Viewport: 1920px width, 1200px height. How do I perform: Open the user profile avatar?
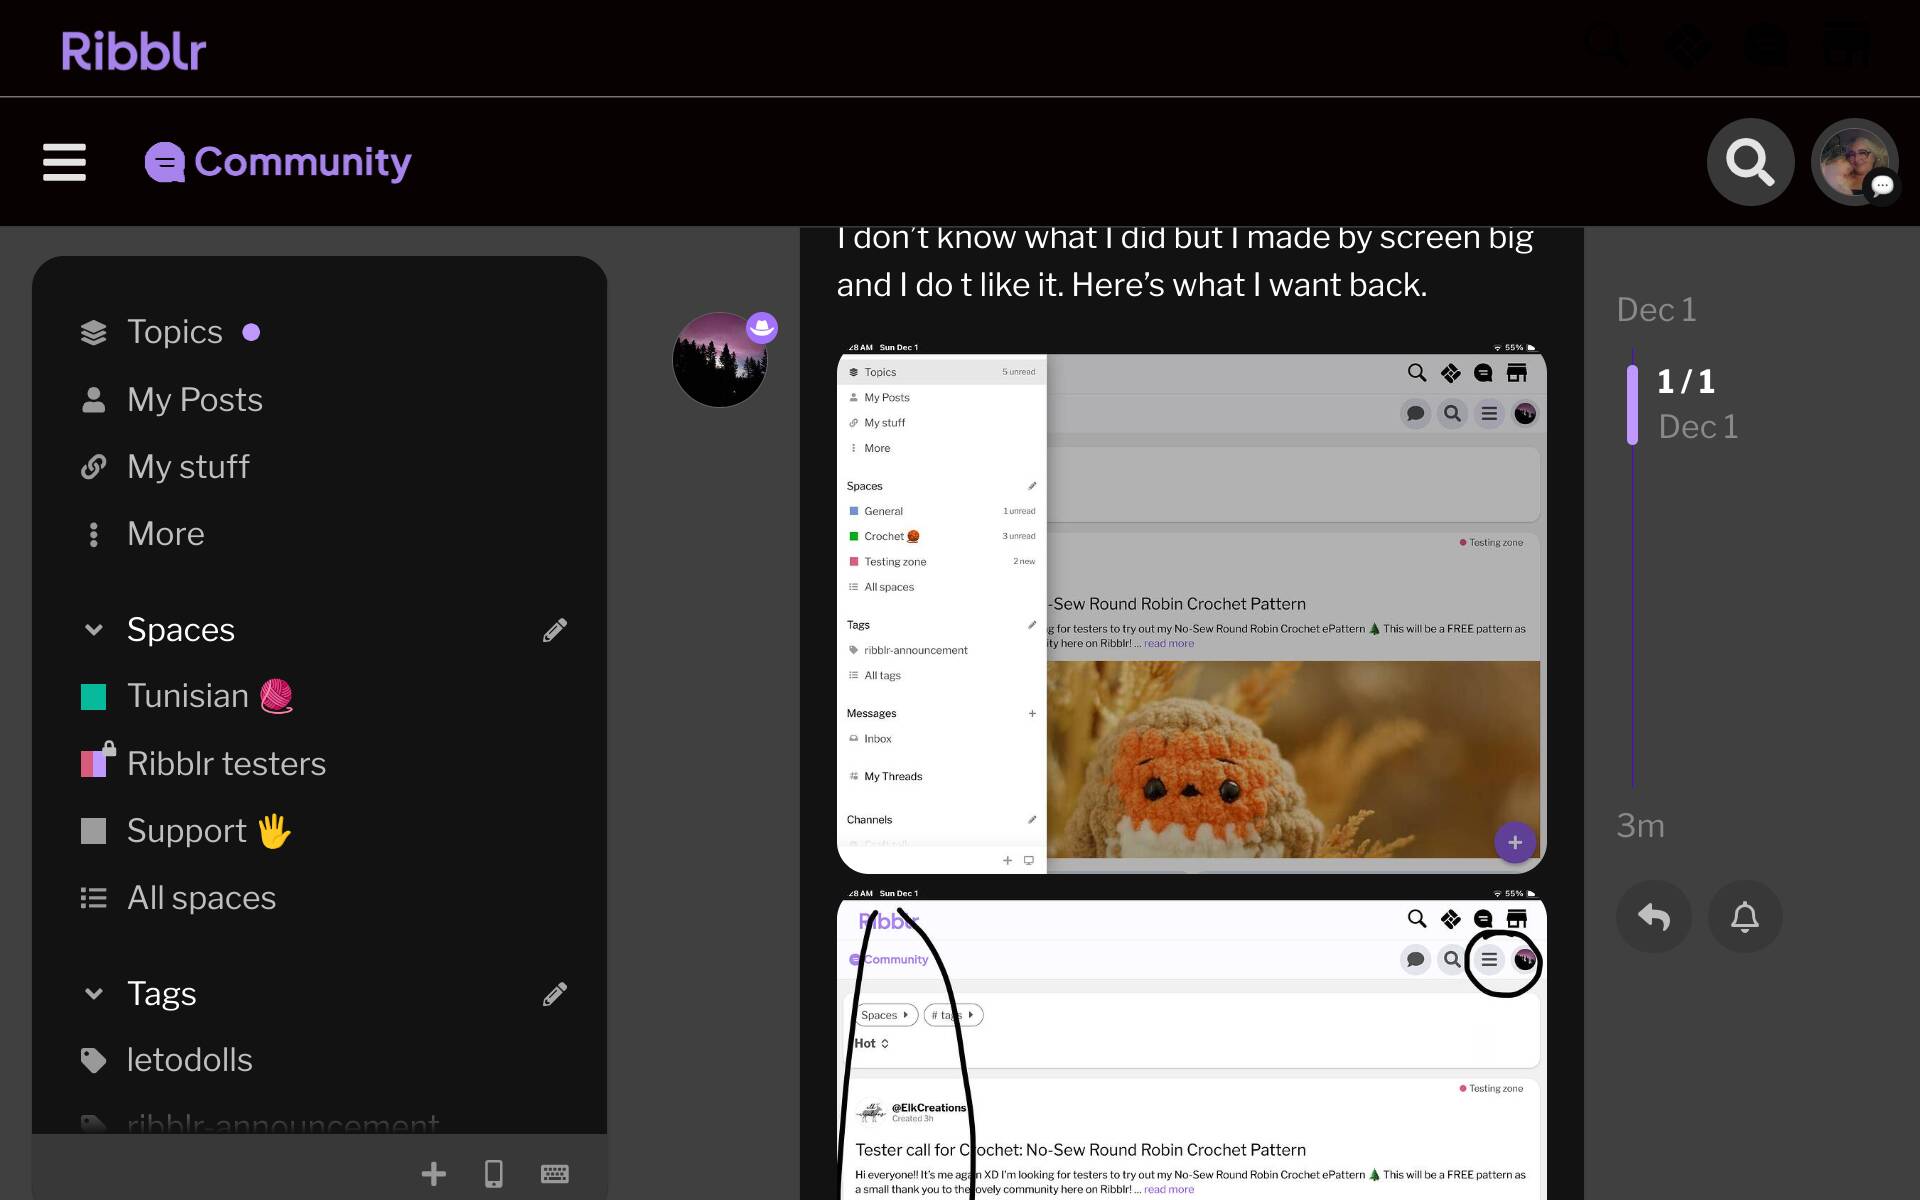coord(1853,162)
